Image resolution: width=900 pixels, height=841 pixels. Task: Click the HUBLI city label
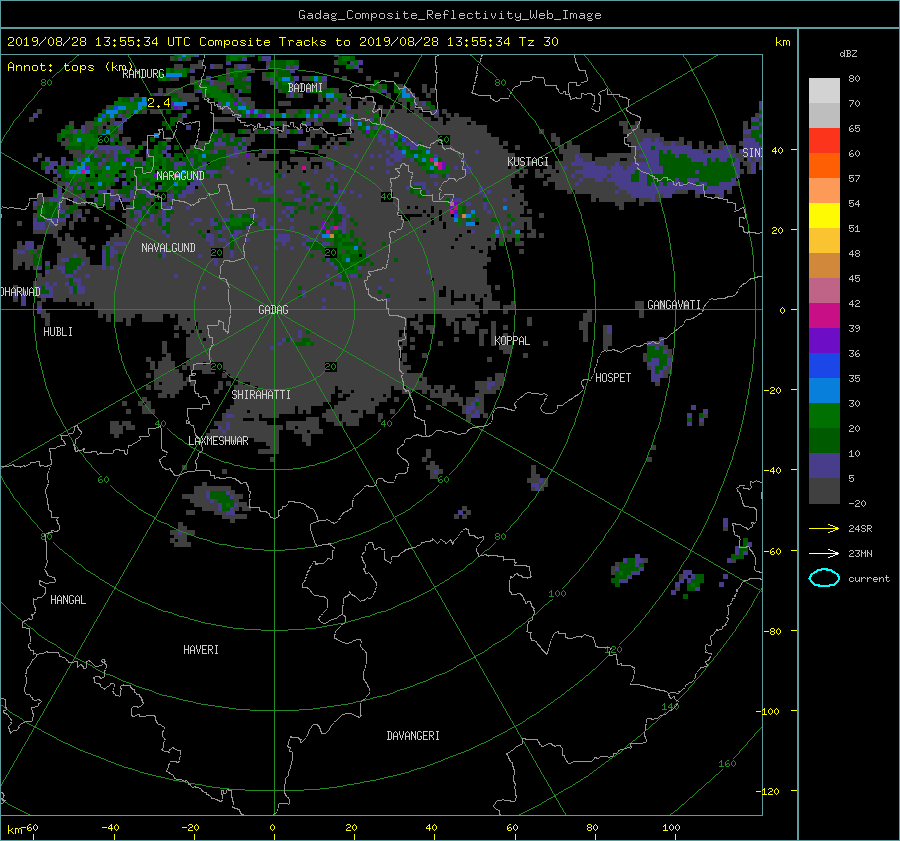58,332
